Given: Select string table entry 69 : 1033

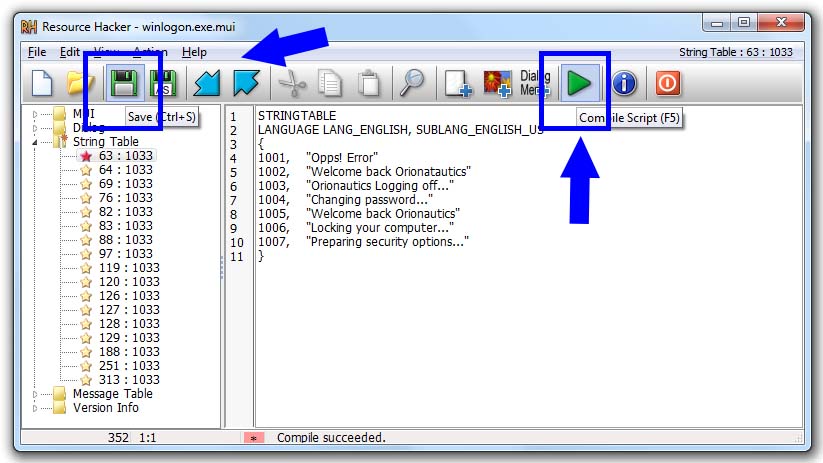Looking at the screenshot, I should click(125, 184).
